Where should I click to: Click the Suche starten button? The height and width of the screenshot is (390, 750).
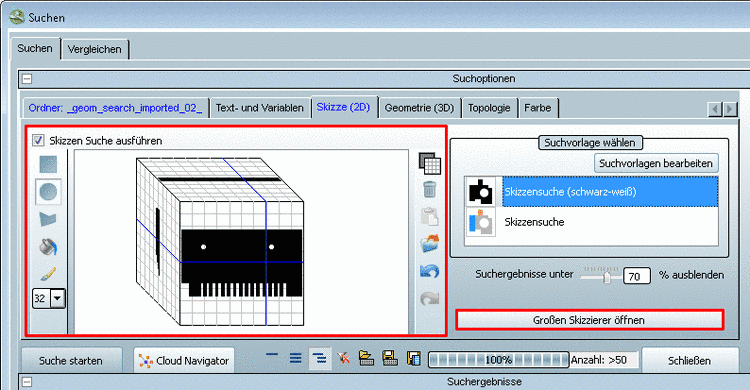[x=71, y=360]
